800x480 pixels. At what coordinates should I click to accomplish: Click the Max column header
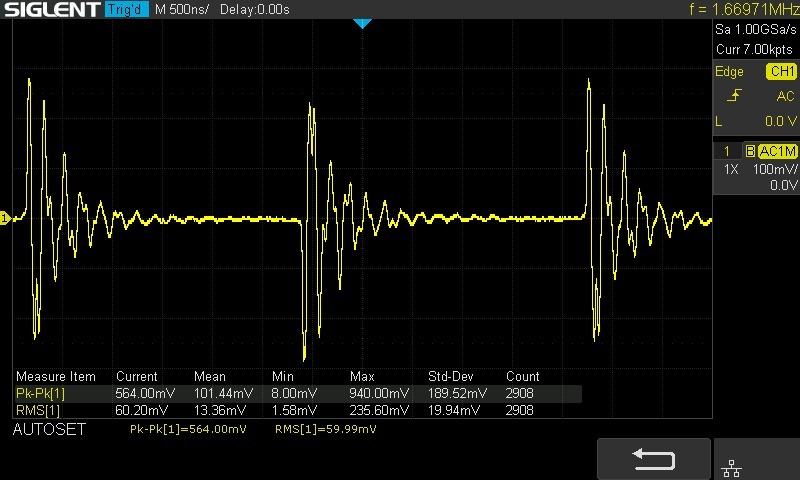coord(362,376)
